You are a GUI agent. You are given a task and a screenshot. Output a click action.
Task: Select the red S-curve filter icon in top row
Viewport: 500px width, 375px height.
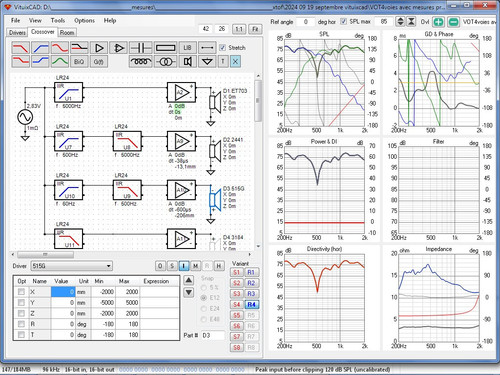click(60, 48)
